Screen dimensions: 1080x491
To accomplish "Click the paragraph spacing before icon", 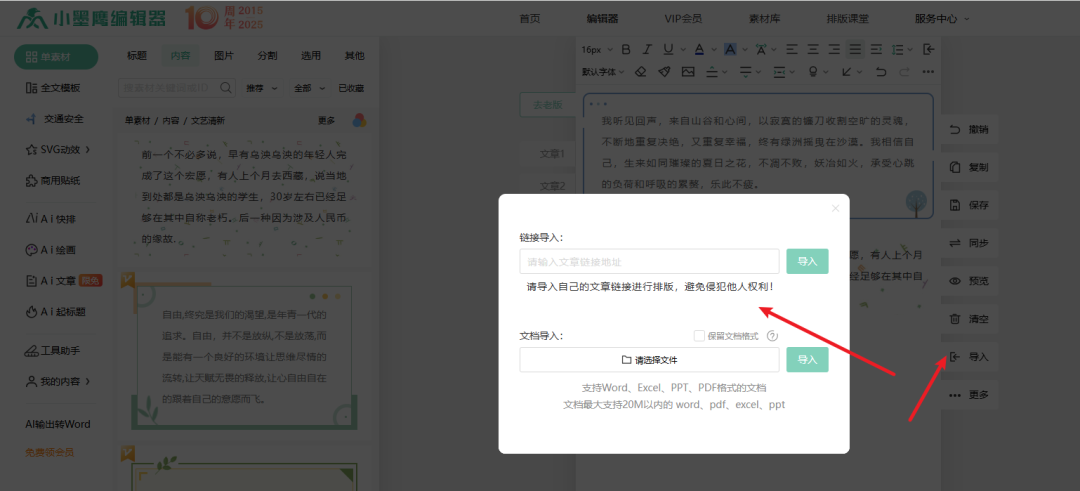I will 713,71.
